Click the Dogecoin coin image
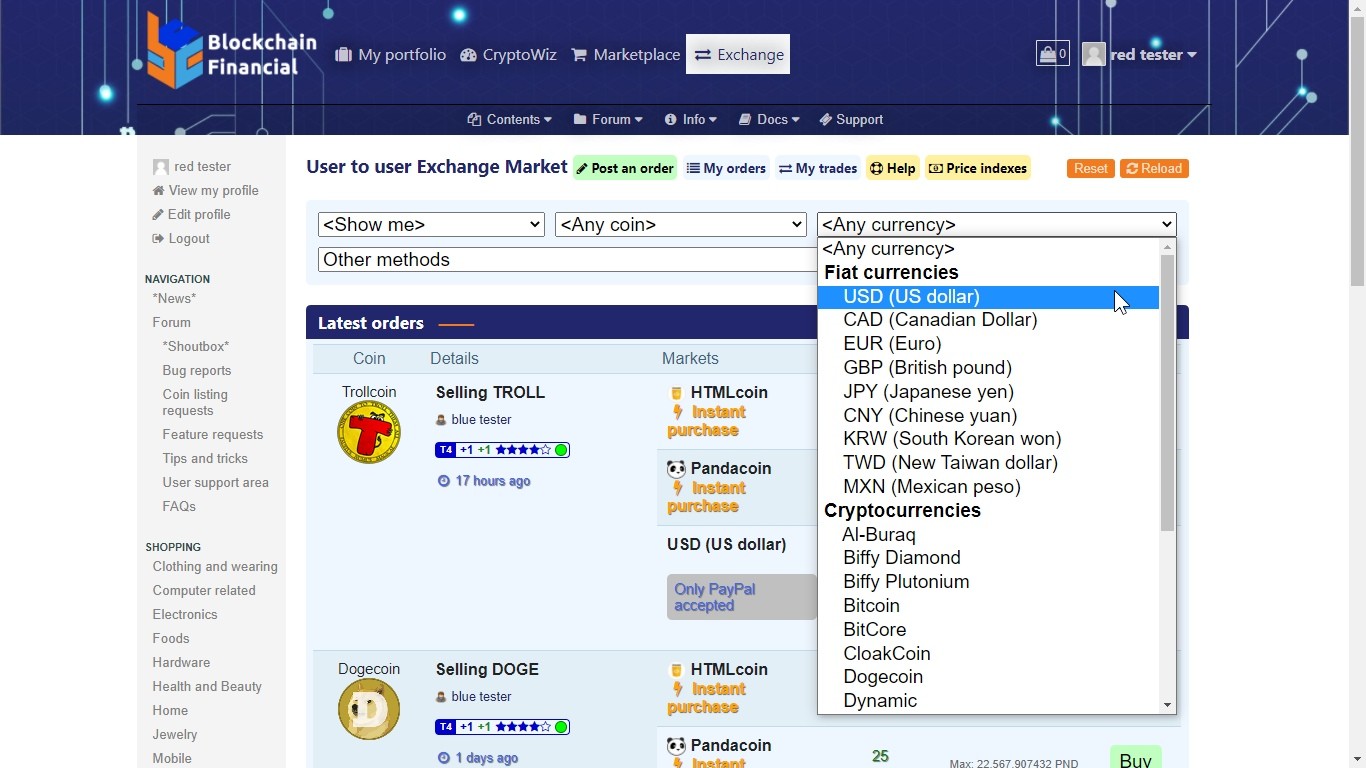The width and height of the screenshot is (1366, 768). coord(369,709)
